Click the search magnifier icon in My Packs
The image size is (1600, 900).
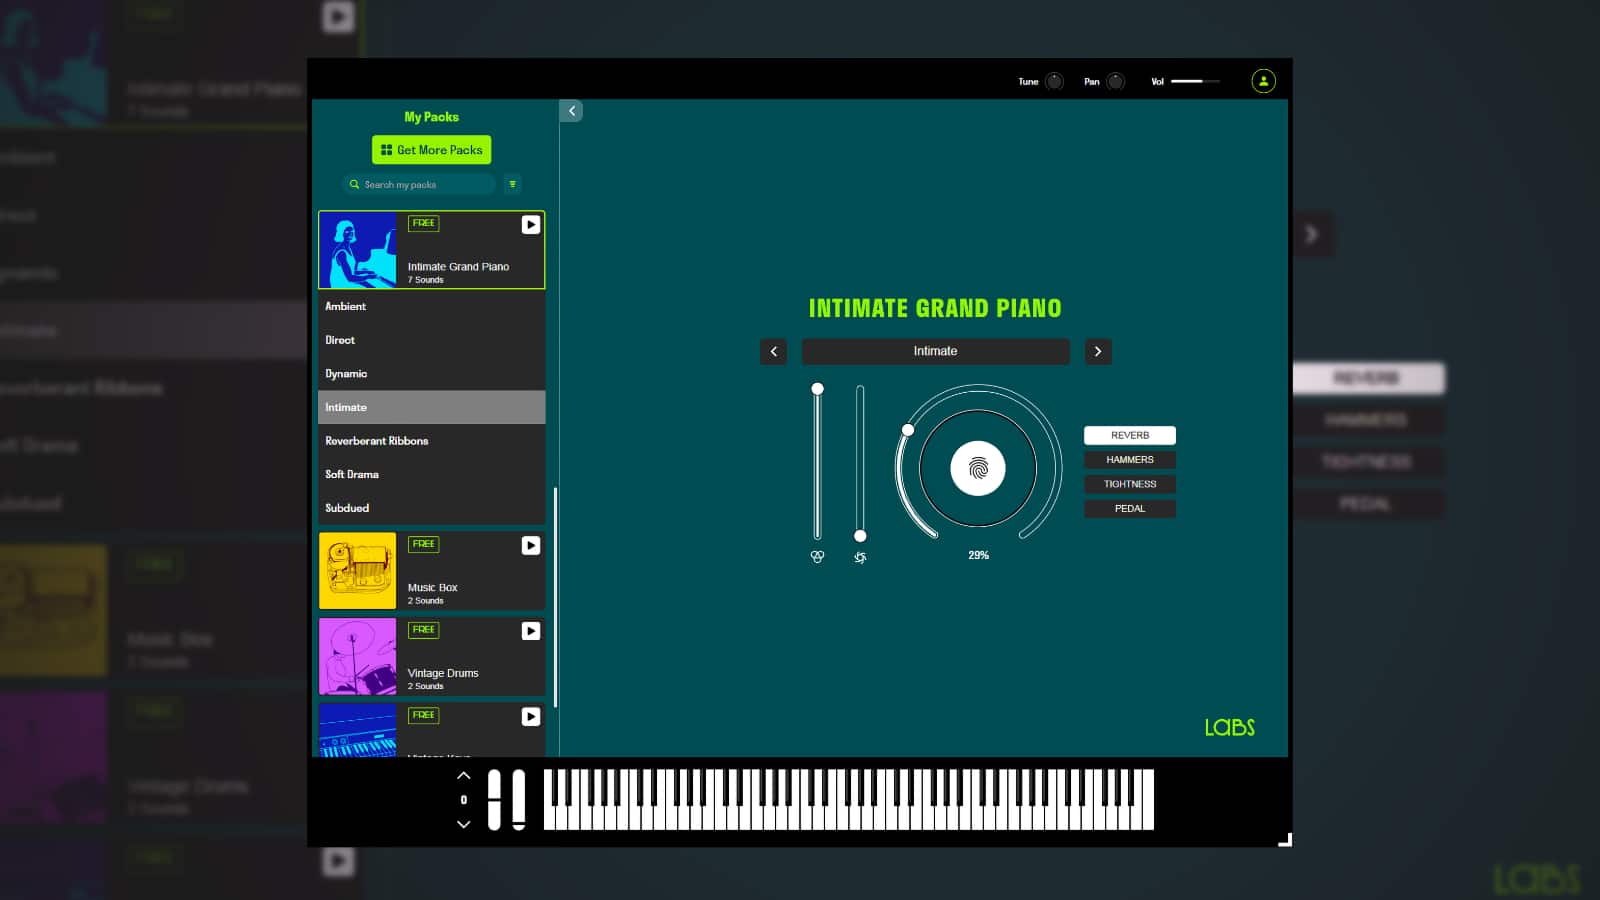pyautogui.click(x=355, y=184)
